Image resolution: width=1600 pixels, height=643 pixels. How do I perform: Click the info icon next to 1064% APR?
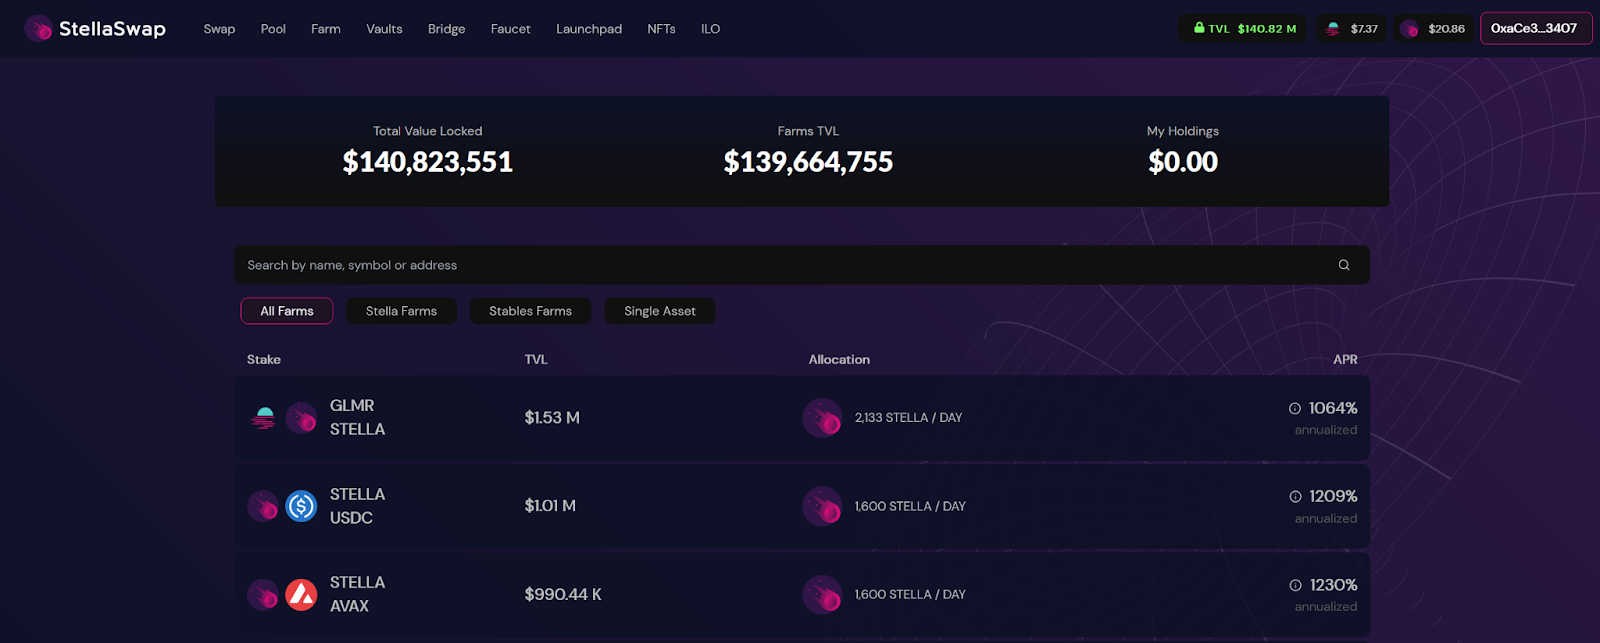click(1295, 408)
